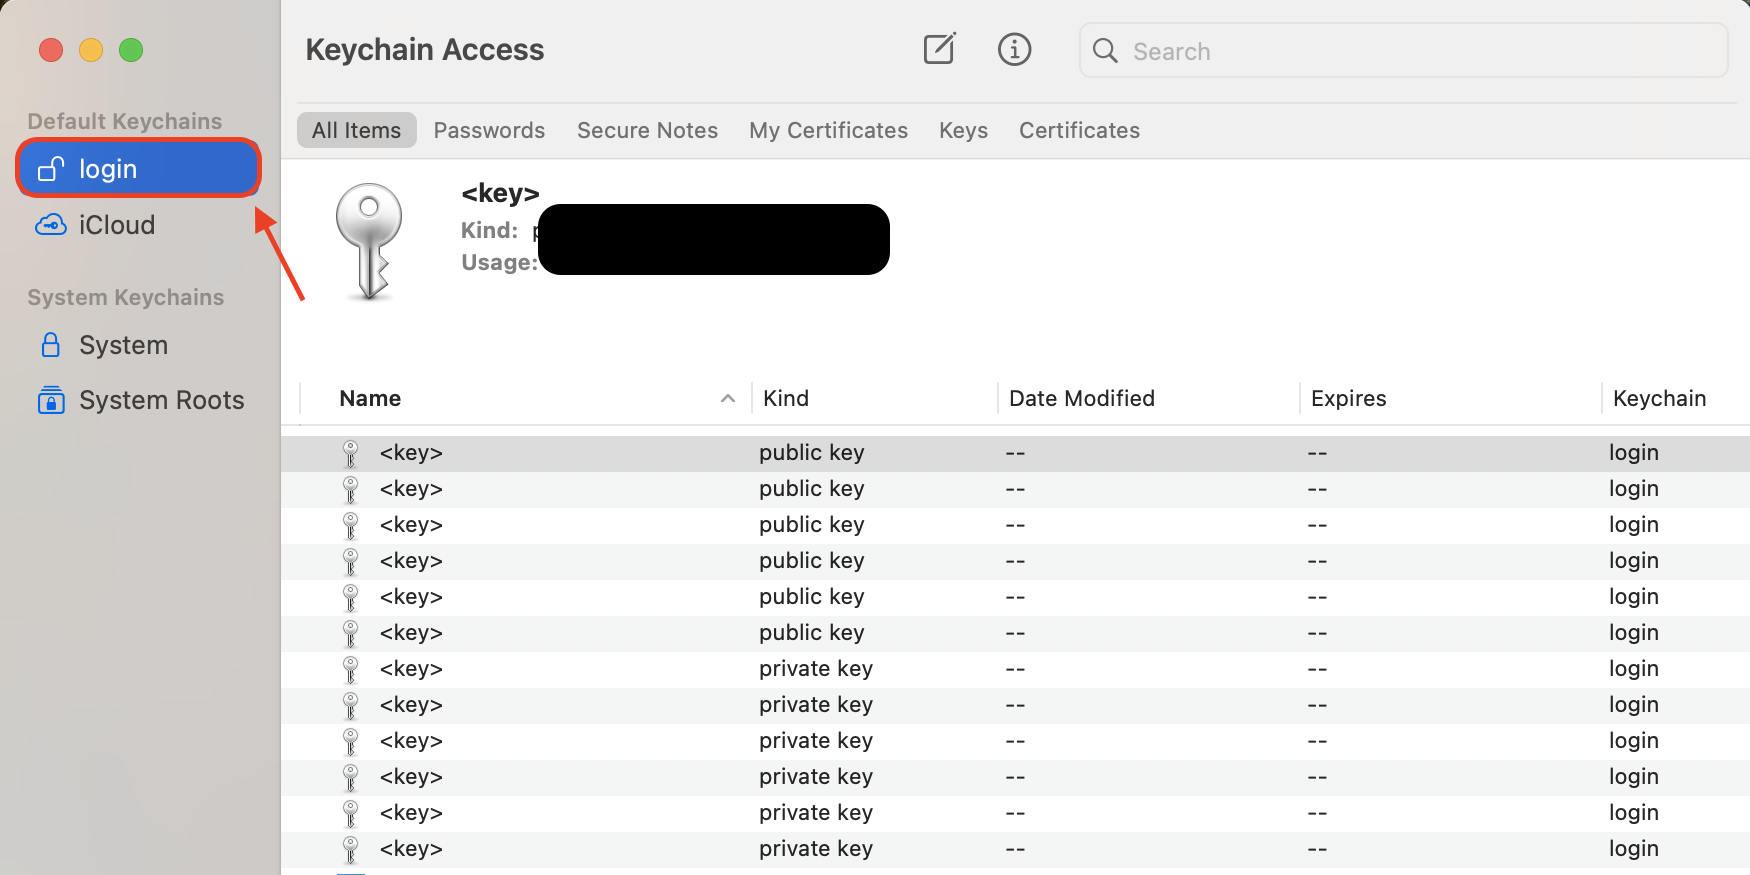Click the Certificates tab label

coord(1079,130)
